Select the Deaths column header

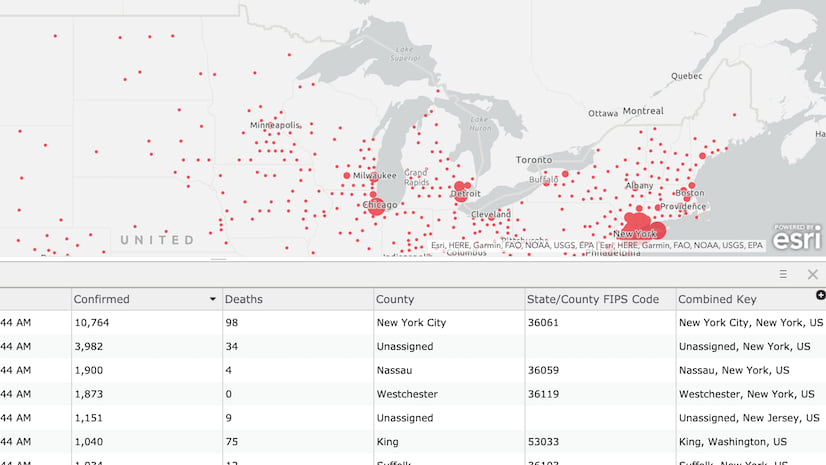click(x=298, y=299)
